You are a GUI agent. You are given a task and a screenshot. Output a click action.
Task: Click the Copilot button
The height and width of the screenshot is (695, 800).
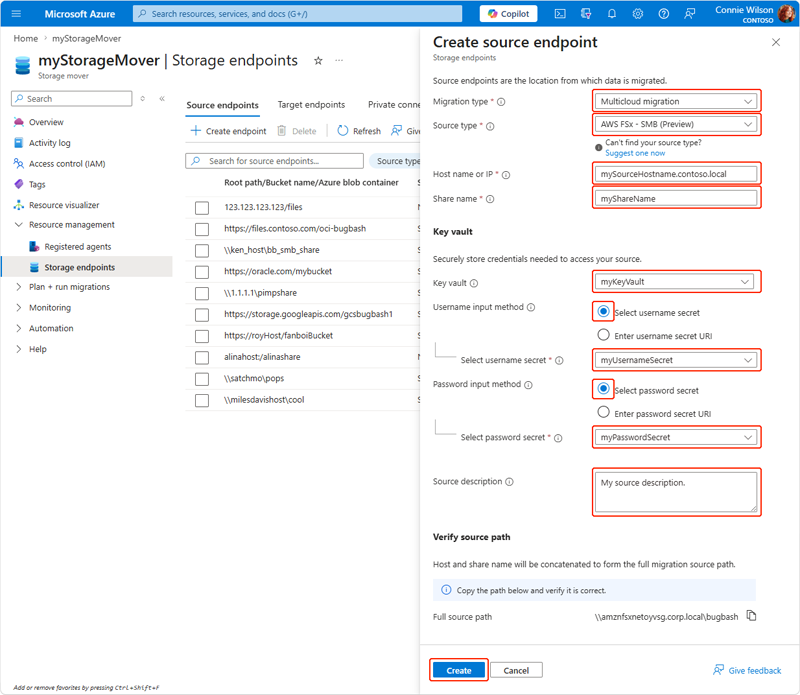click(x=509, y=14)
